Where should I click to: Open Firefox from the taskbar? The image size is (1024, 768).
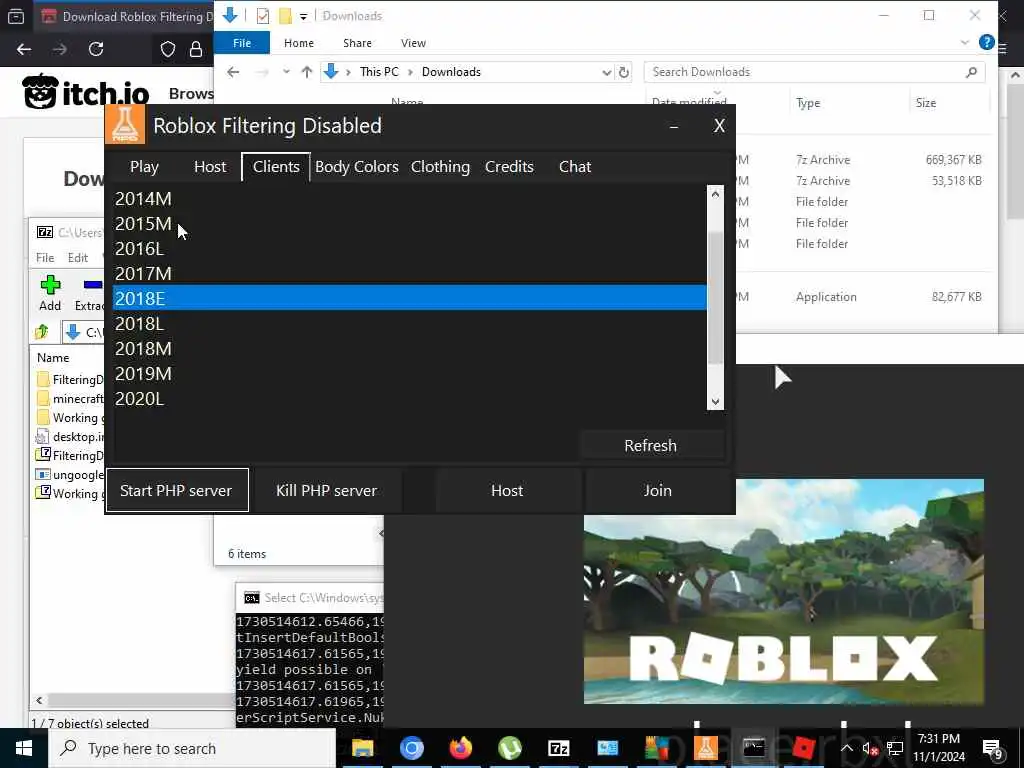[460, 748]
